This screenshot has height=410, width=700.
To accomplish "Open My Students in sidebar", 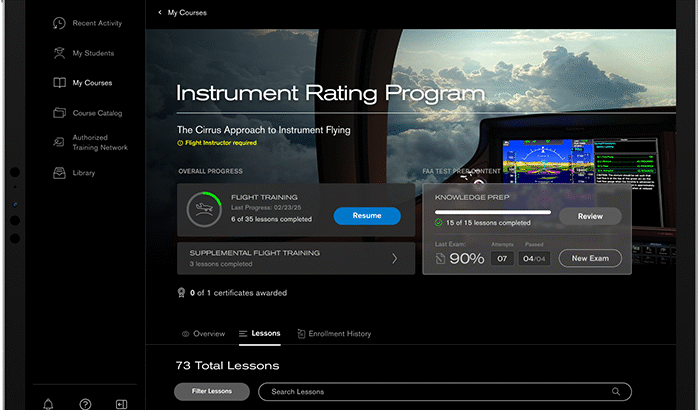I will [83, 53].
